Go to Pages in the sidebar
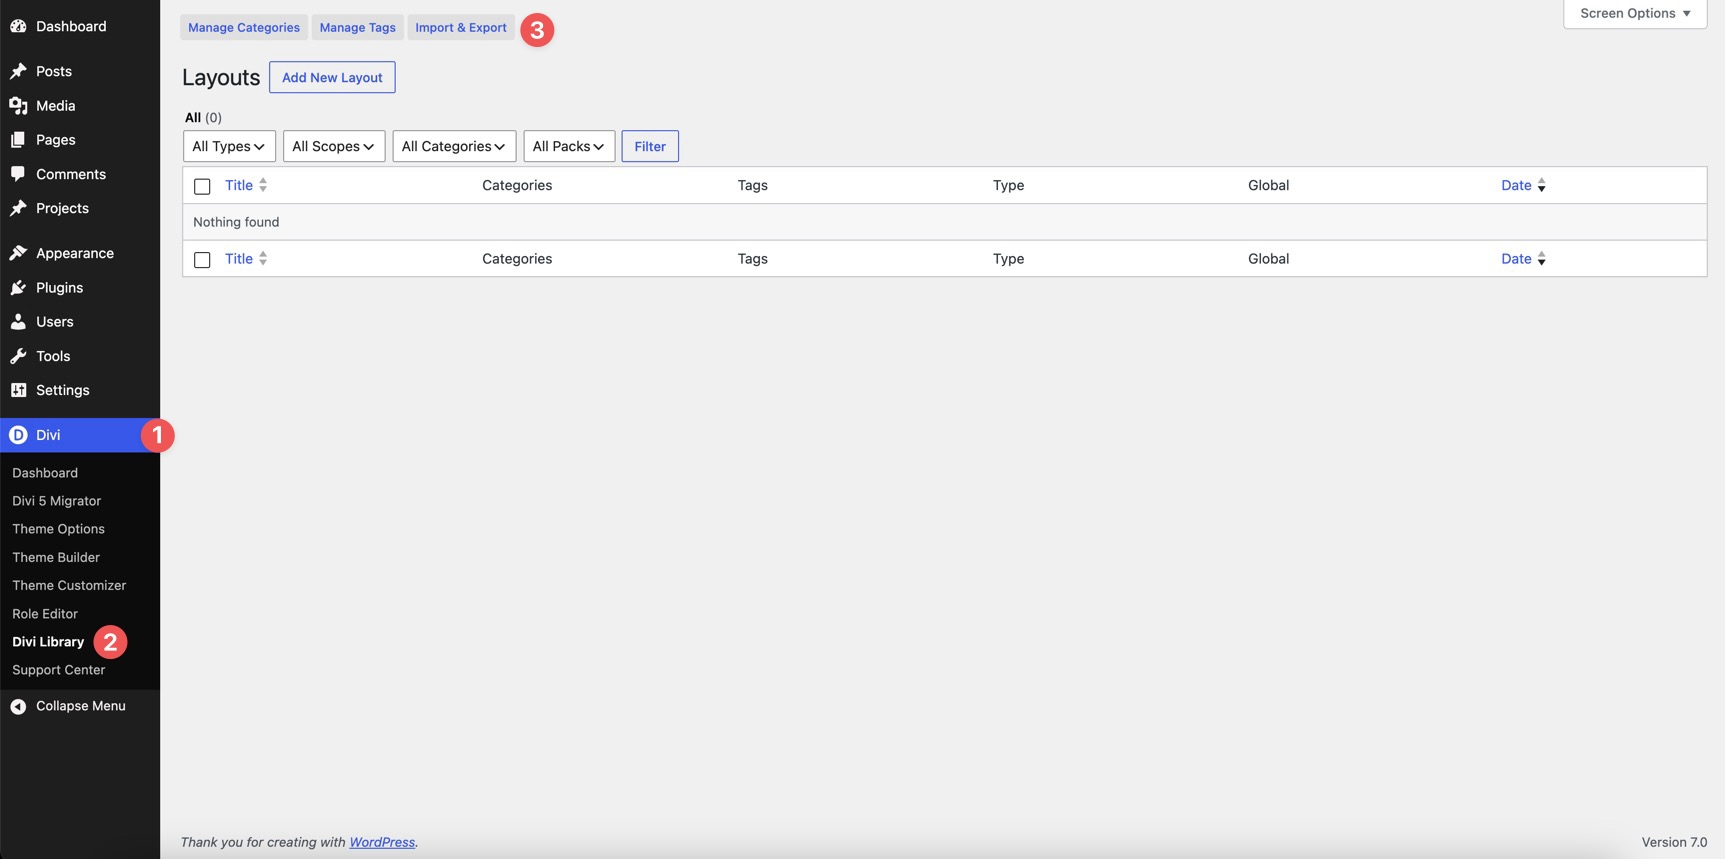The height and width of the screenshot is (859, 1725). (56, 140)
